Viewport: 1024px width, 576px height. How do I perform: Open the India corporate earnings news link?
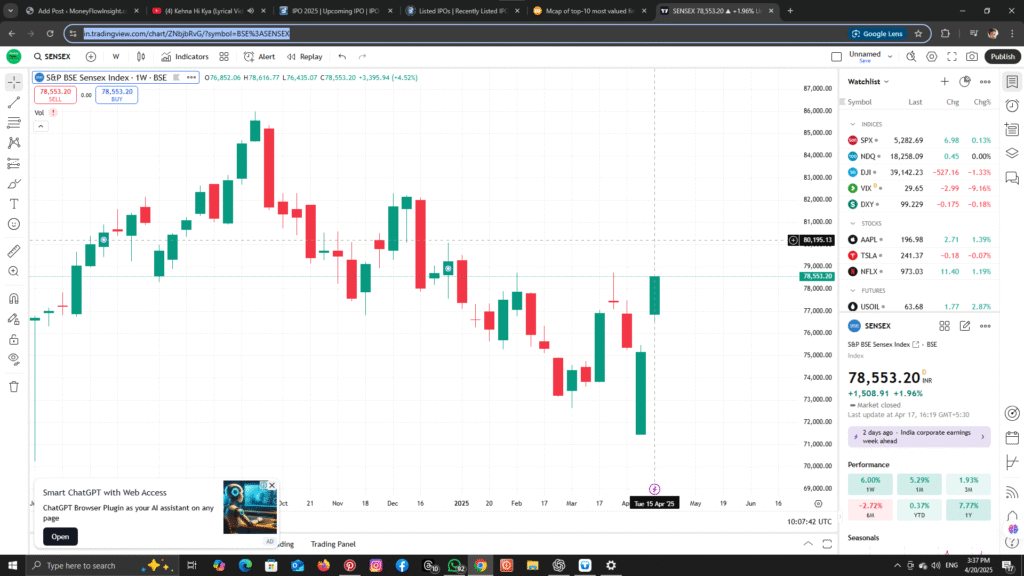(919, 437)
